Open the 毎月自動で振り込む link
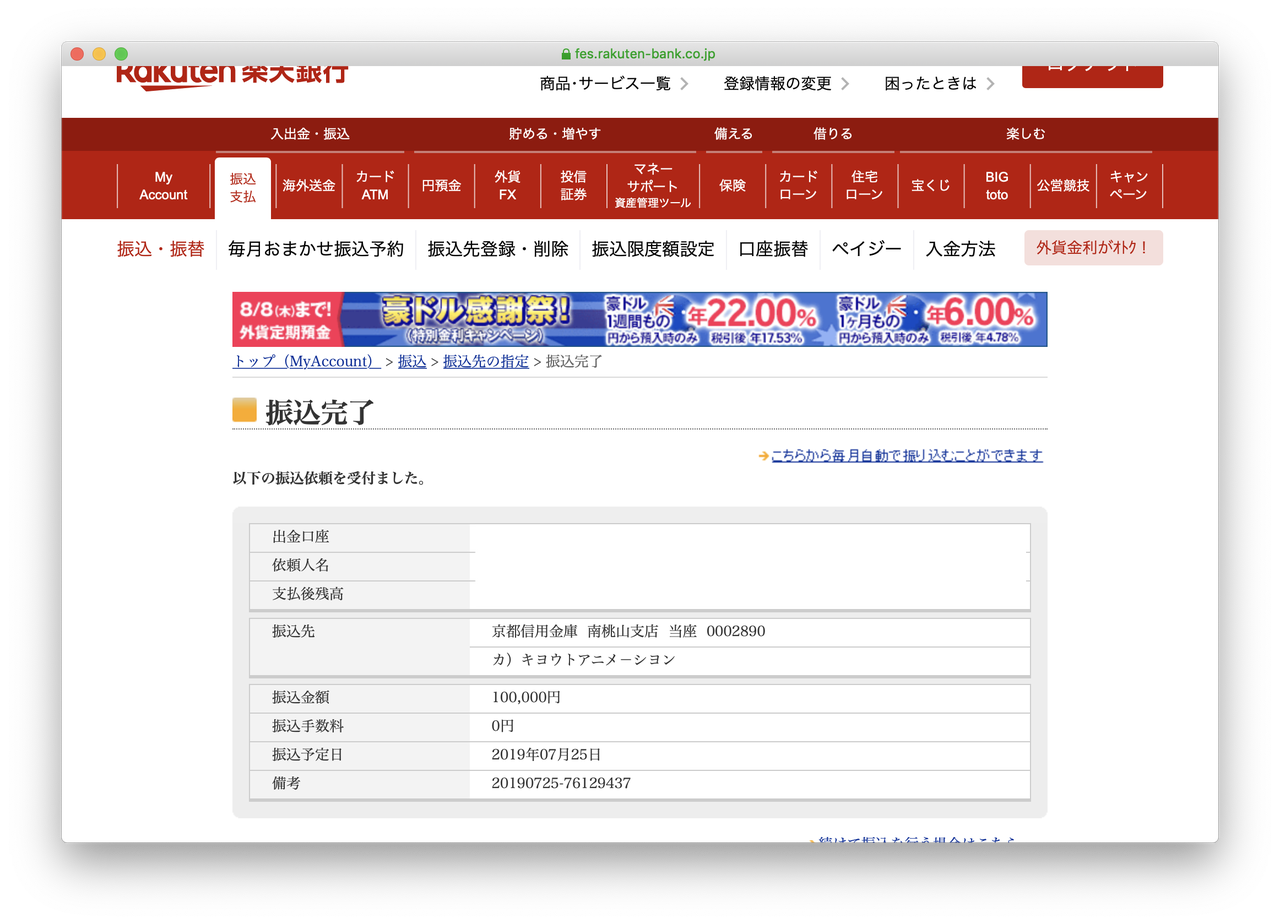The width and height of the screenshot is (1280, 924). (x=907, y=456)
